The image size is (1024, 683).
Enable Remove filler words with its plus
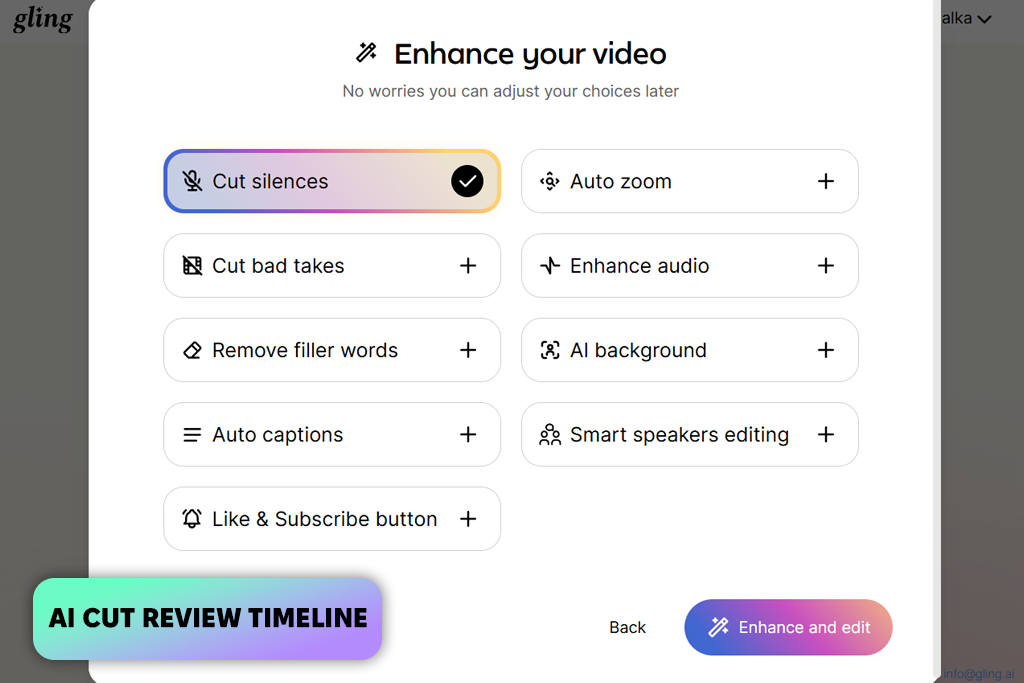[468, 350]
